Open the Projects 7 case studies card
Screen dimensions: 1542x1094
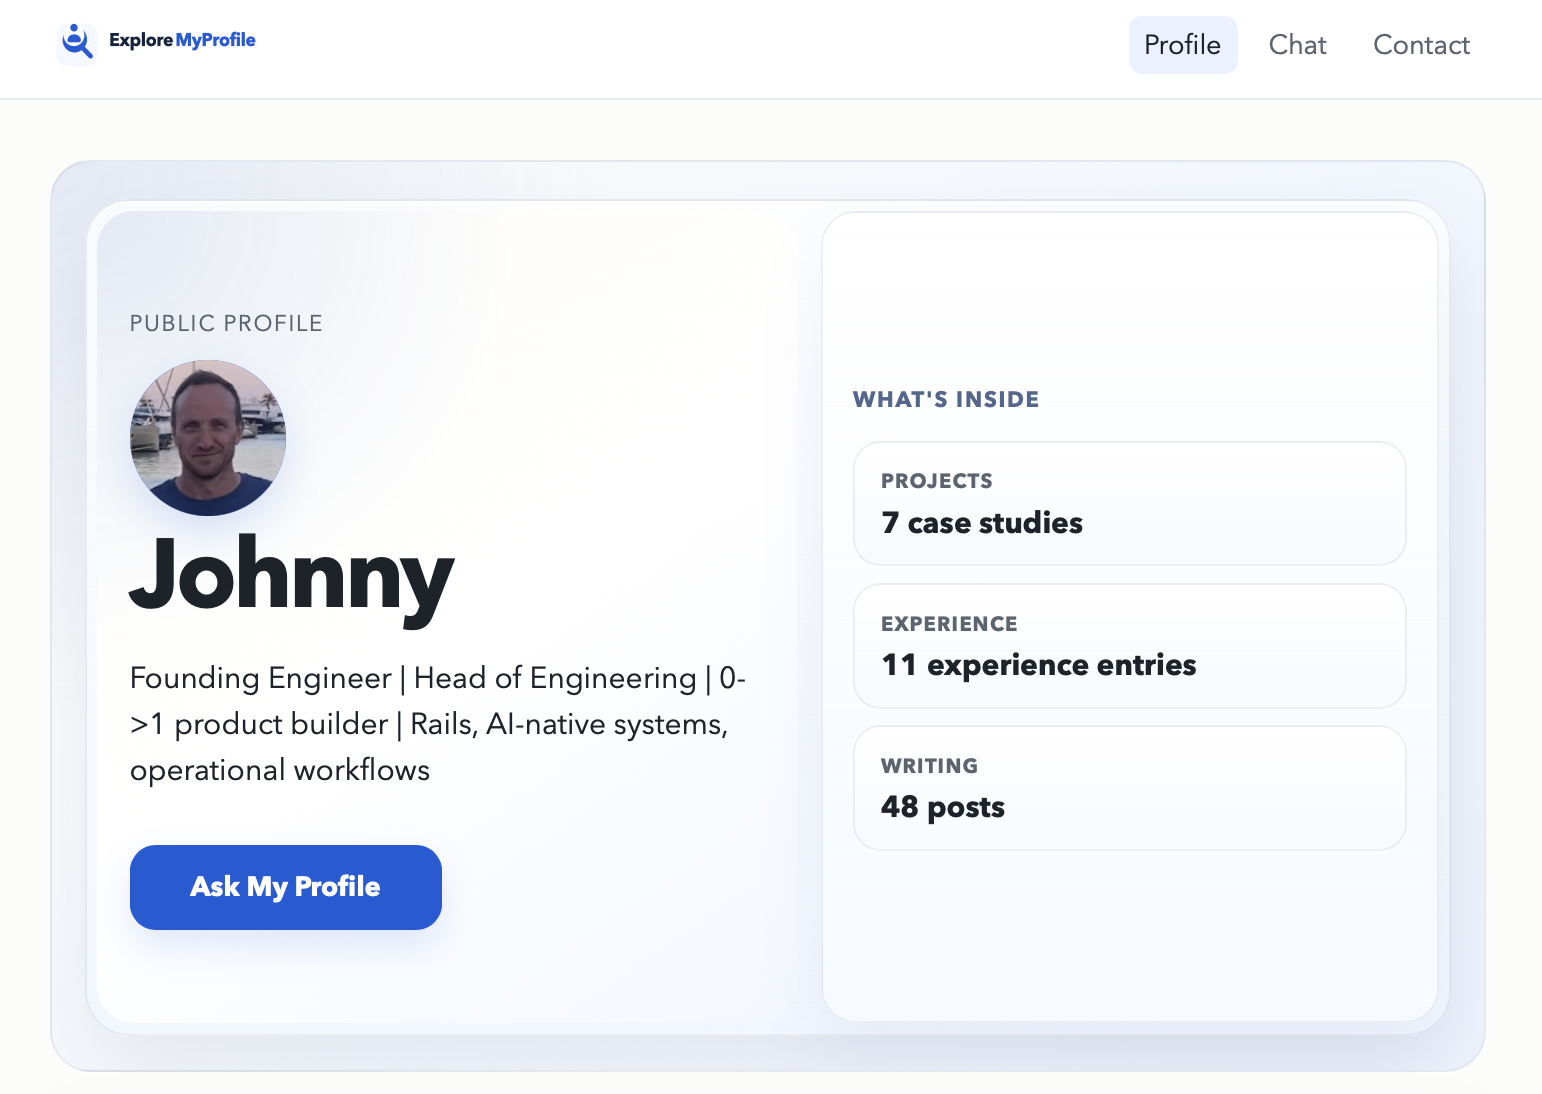point(1129,503)
